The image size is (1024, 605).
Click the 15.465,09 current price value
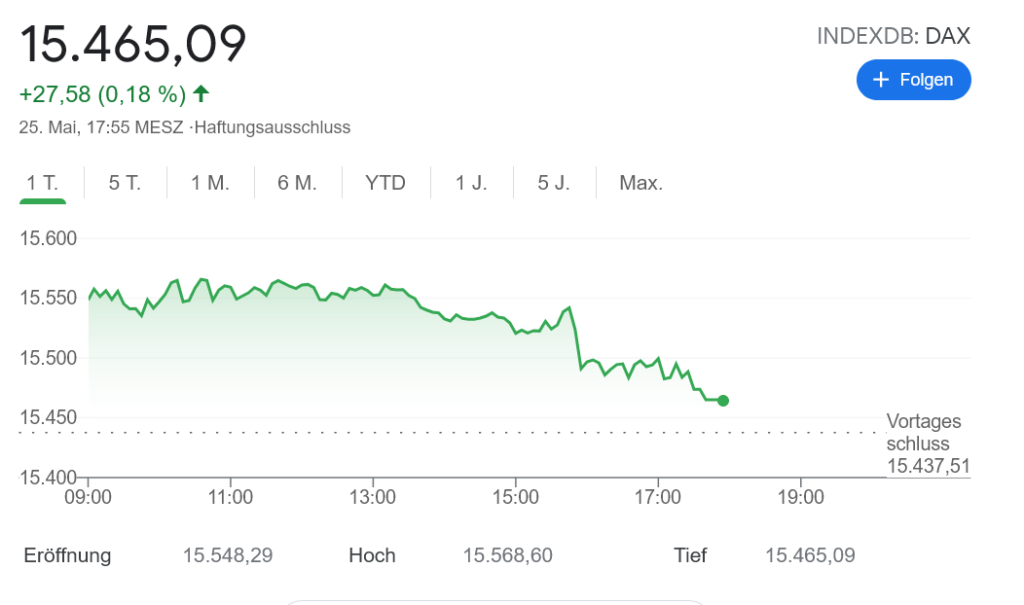pyautogui.click(x=133, y=45)
